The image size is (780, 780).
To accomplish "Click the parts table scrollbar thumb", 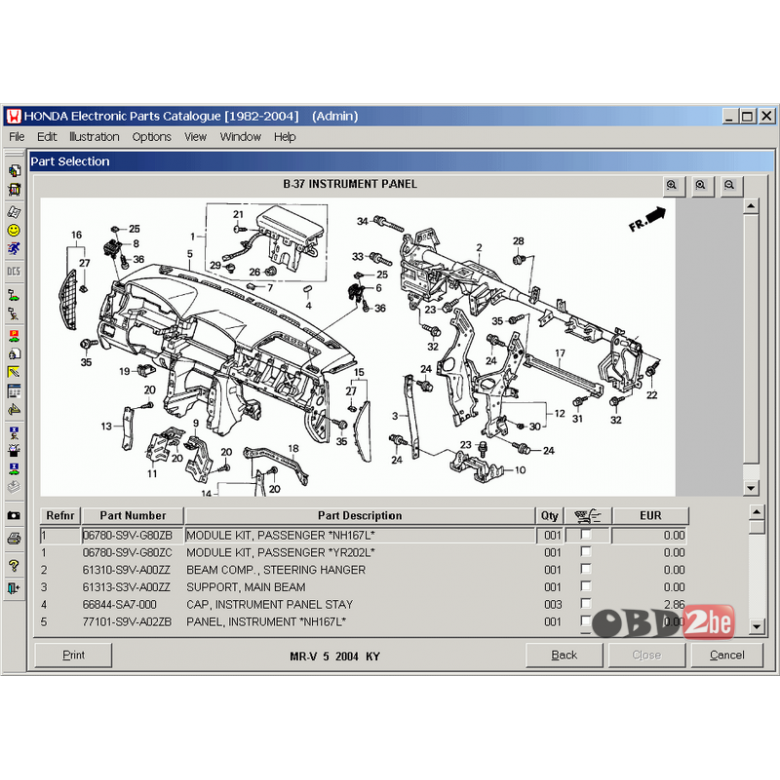I will (x=757, y=527).
